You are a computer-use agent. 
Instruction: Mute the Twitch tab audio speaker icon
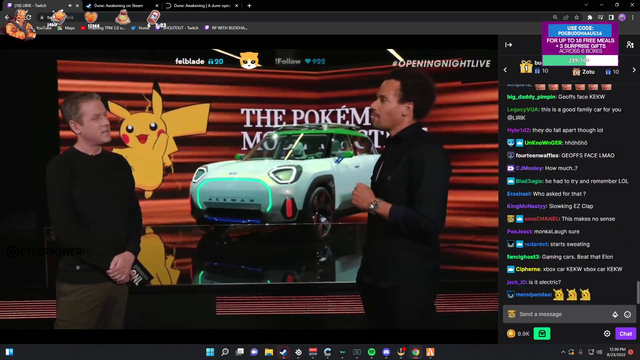pos(70,6)
